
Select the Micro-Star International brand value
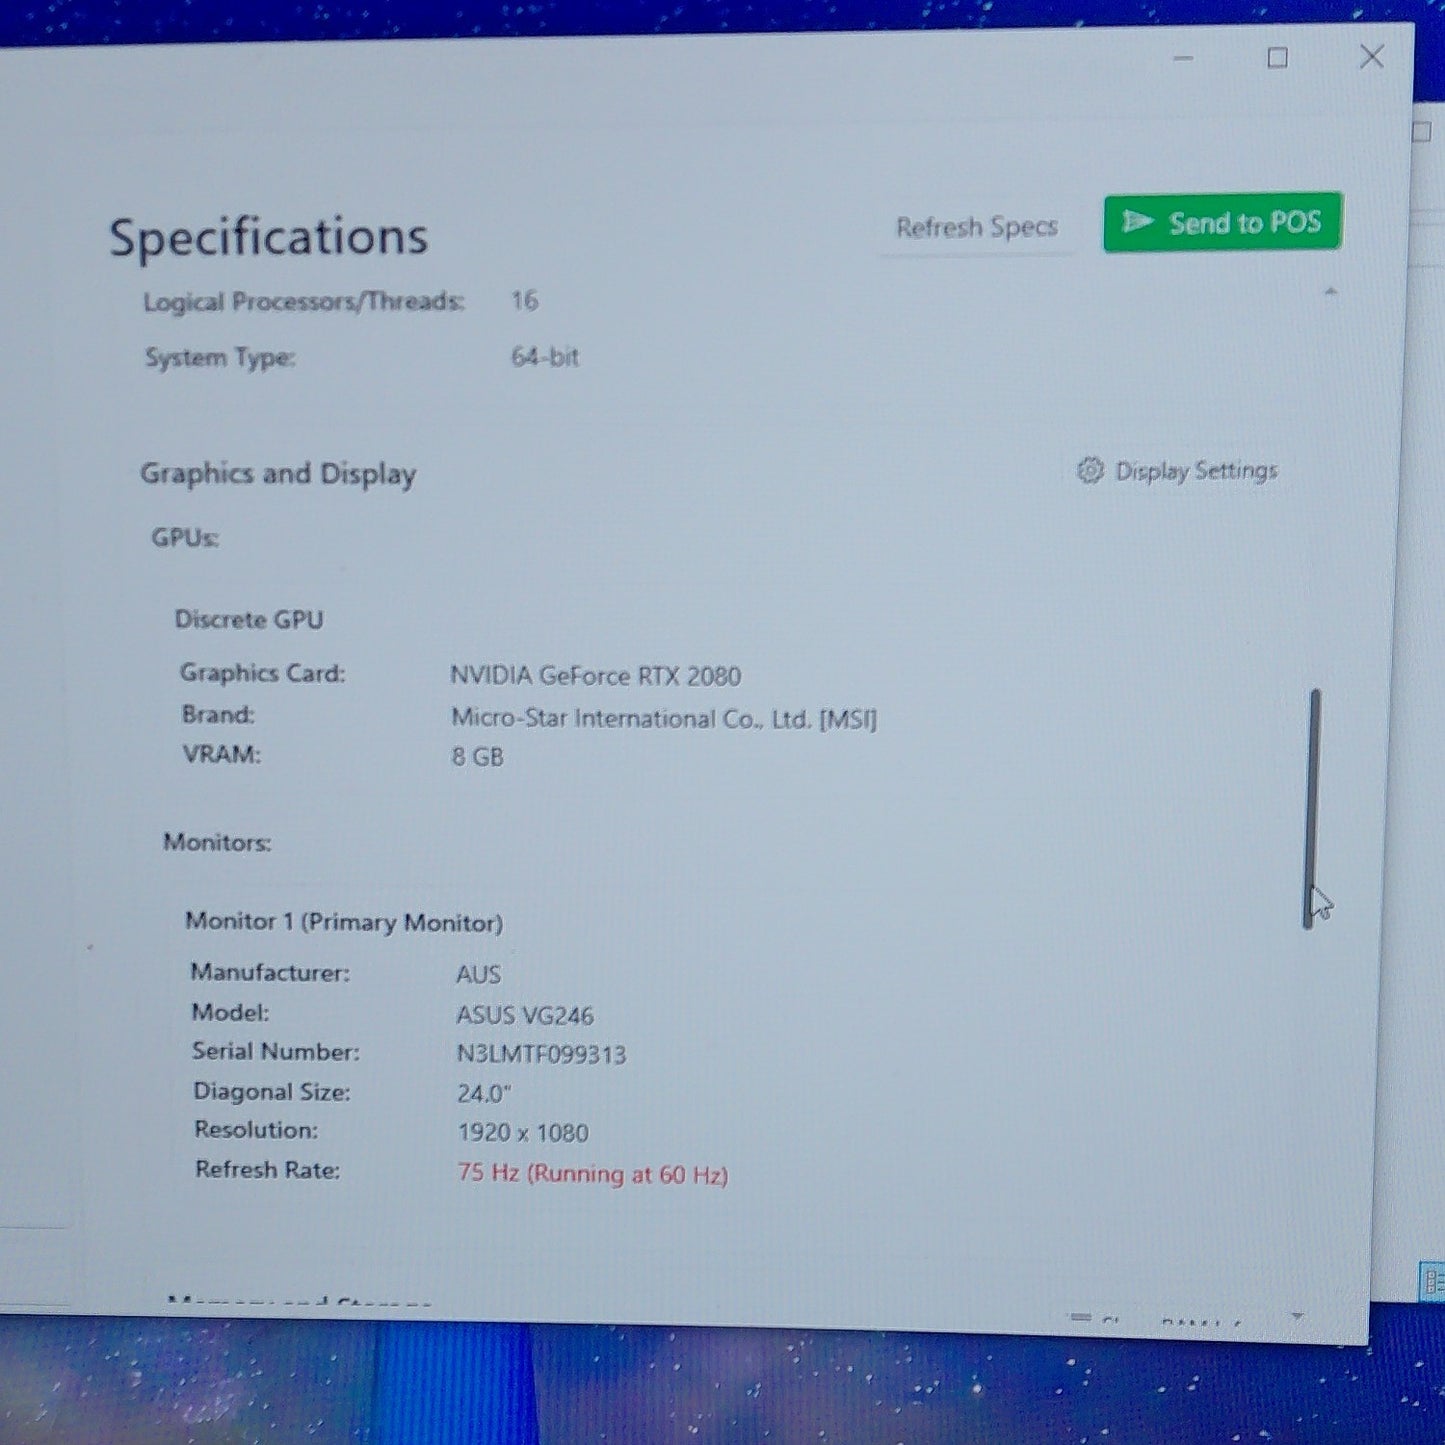click(663, 718)
